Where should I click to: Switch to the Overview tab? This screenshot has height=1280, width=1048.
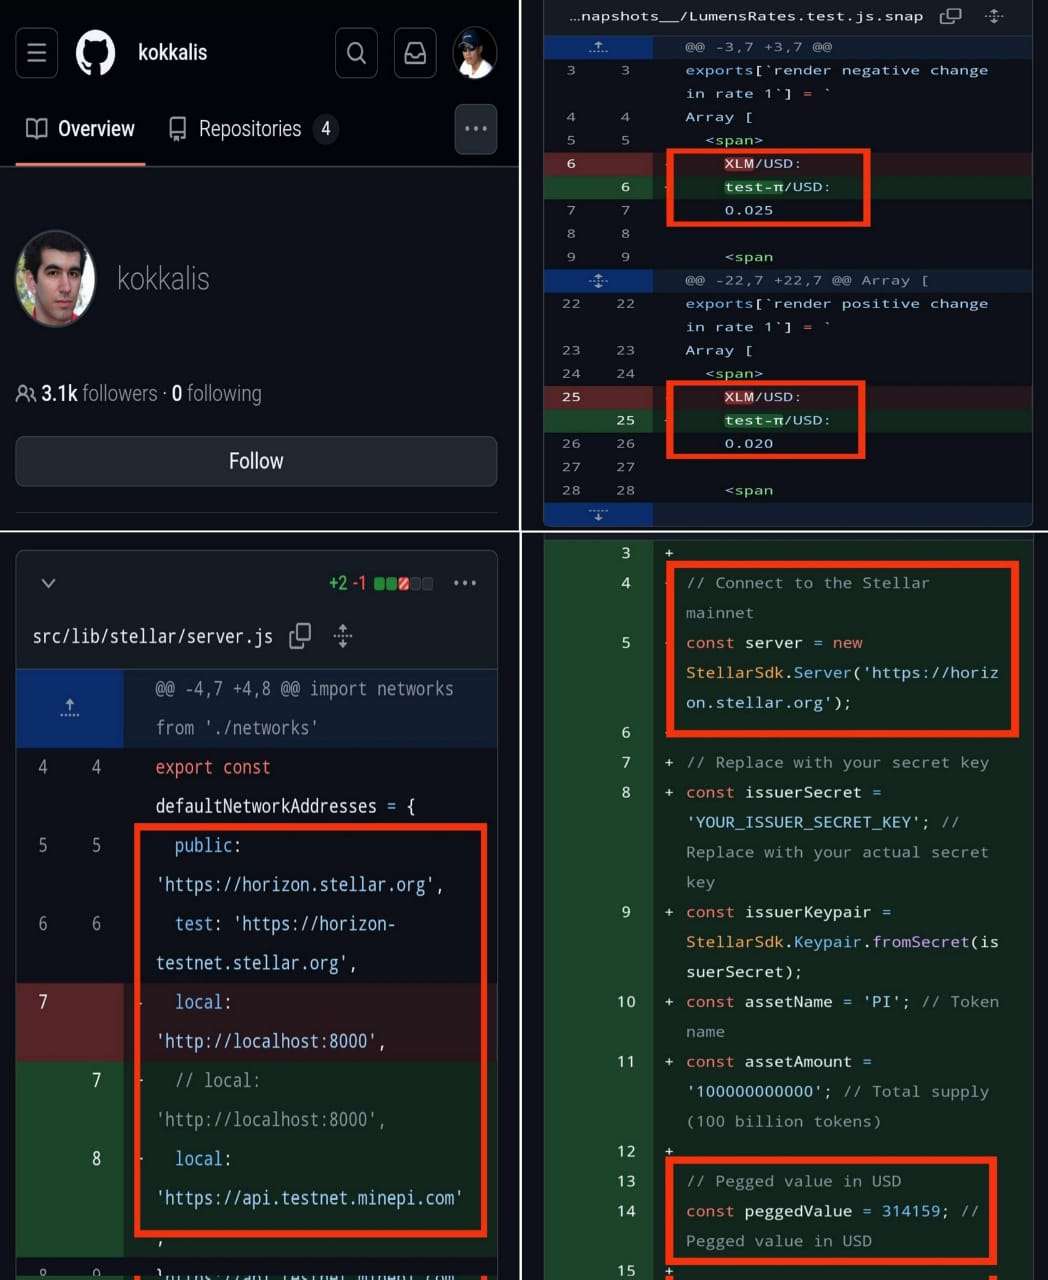(81, 129)
